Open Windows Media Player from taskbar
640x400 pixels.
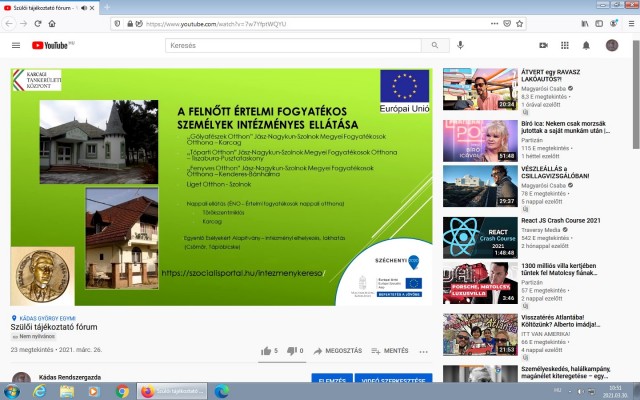click(94, 391)
